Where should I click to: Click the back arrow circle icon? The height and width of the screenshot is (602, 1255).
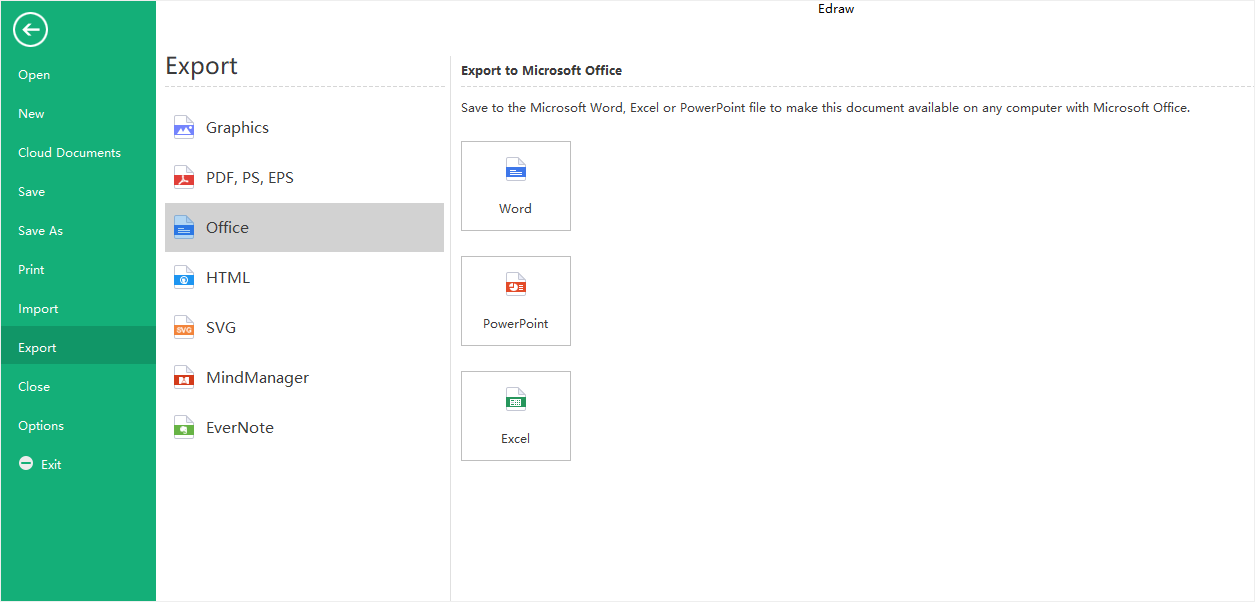(x=31, y=31)
